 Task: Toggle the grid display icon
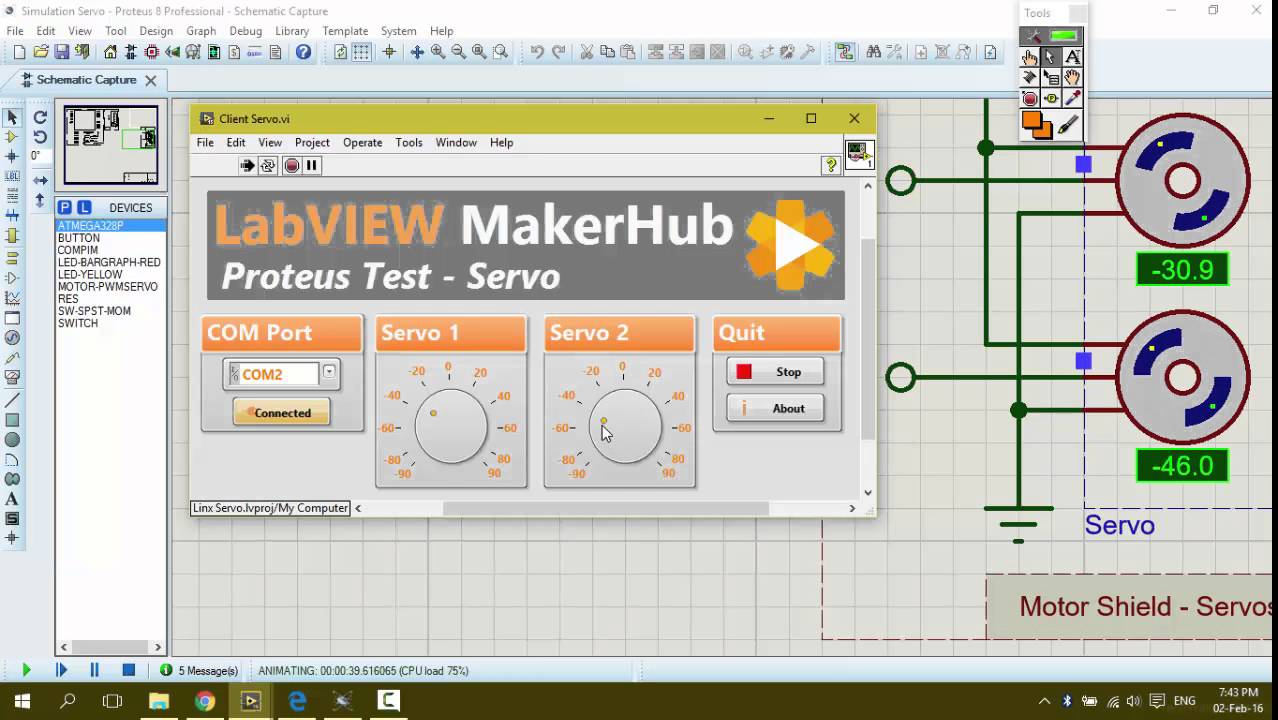point(361,52)
